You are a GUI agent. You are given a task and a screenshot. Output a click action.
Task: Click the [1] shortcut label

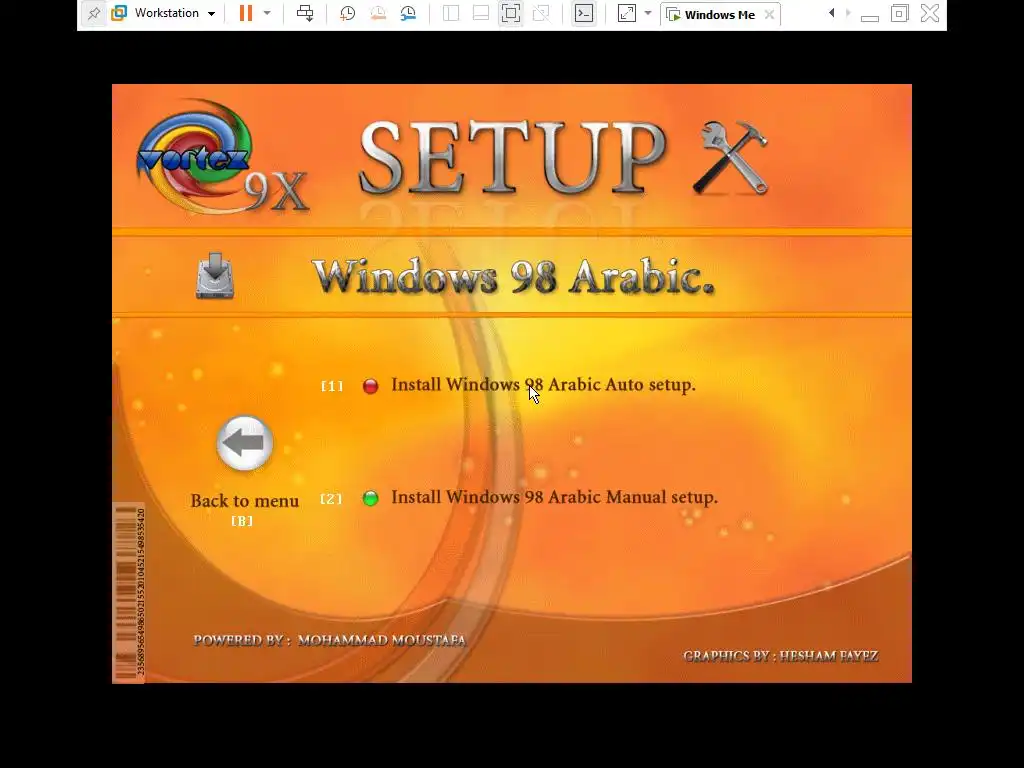[332, 386]
